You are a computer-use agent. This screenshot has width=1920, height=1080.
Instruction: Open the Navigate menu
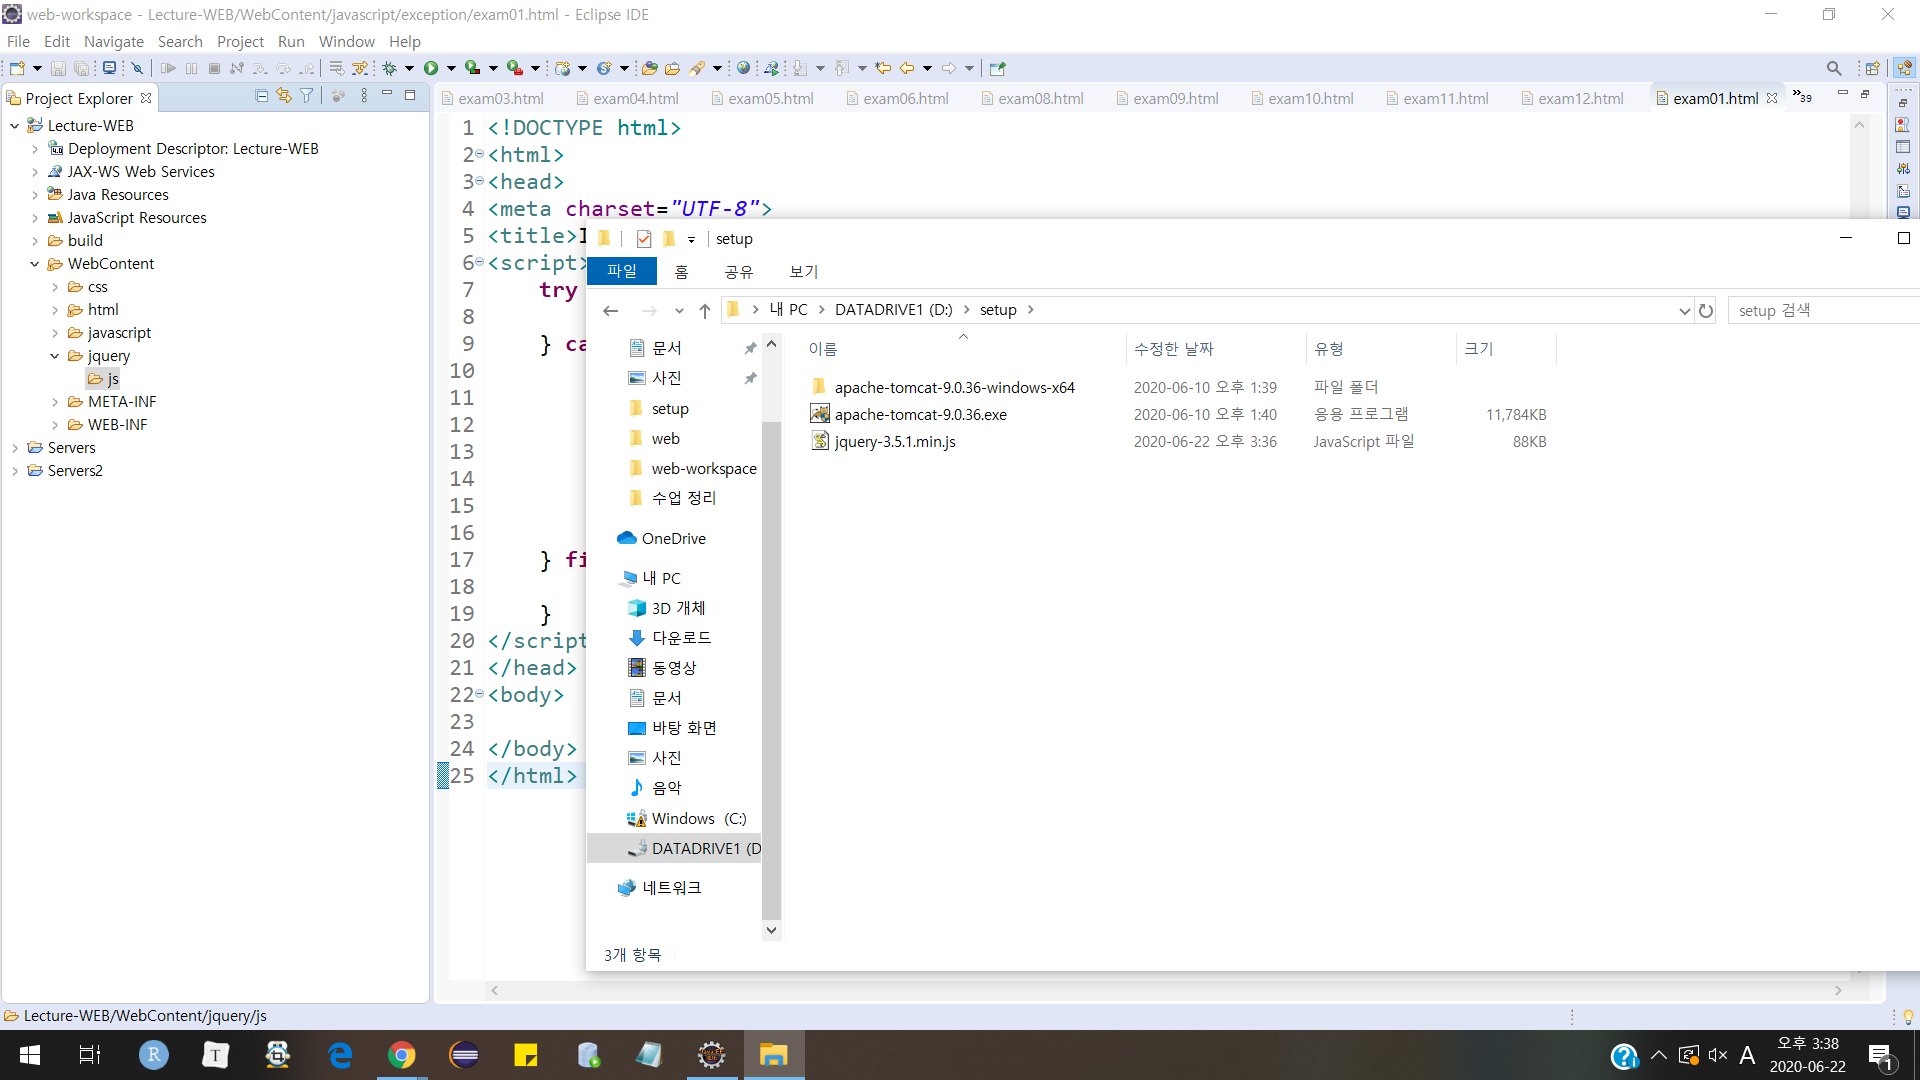113,41
